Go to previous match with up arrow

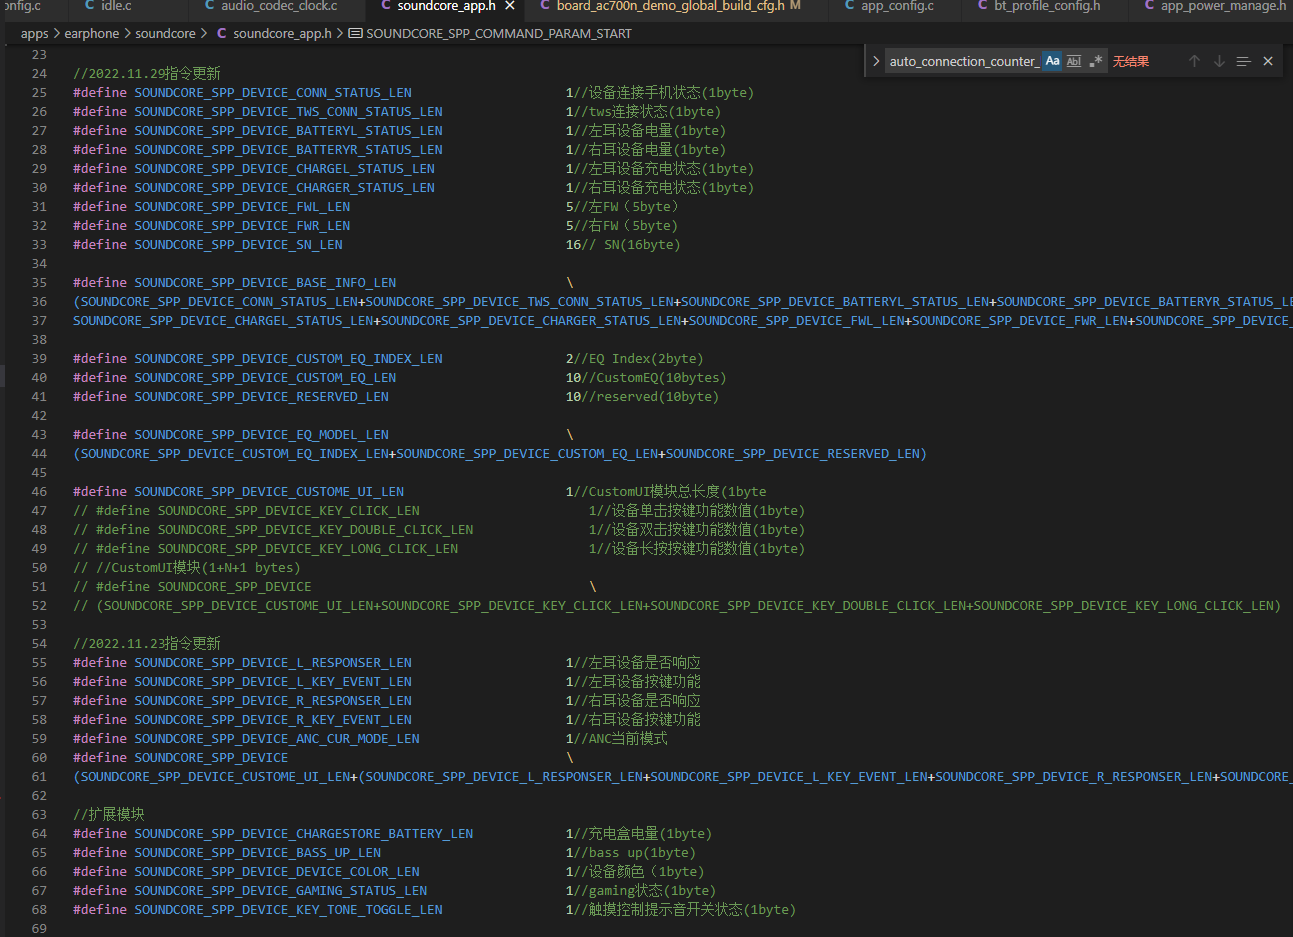tap(1194, 61)
